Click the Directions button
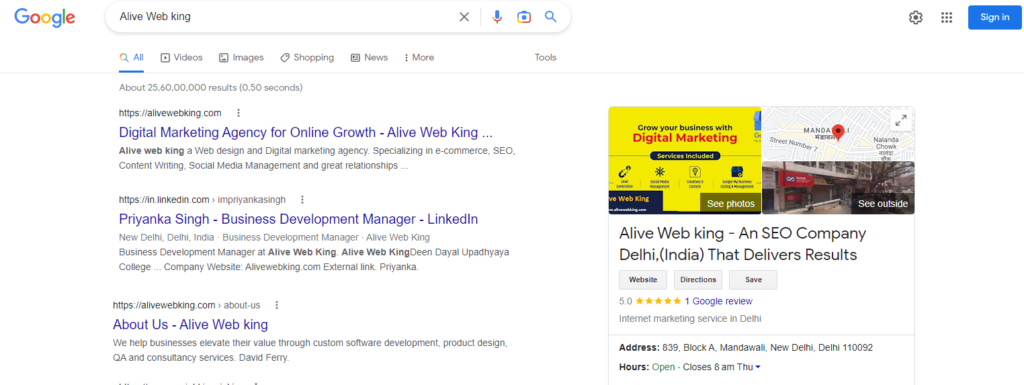The image size is (1024, 385). (x=698, y=279)
